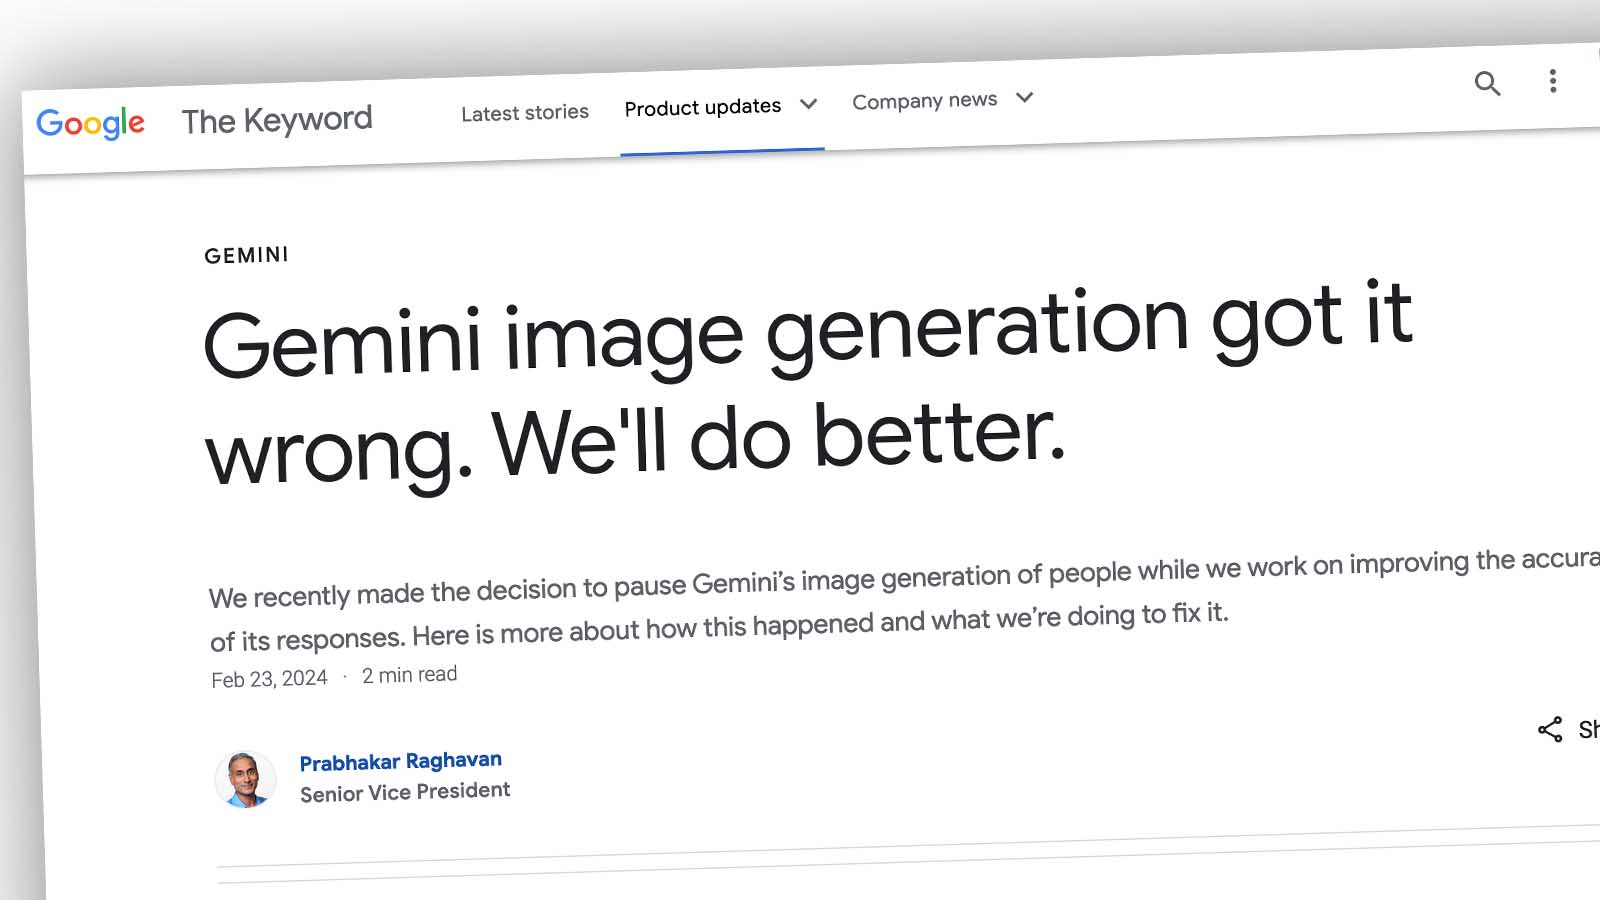
Task: Expand the Product updates chevron
Action: coord(809,104)
